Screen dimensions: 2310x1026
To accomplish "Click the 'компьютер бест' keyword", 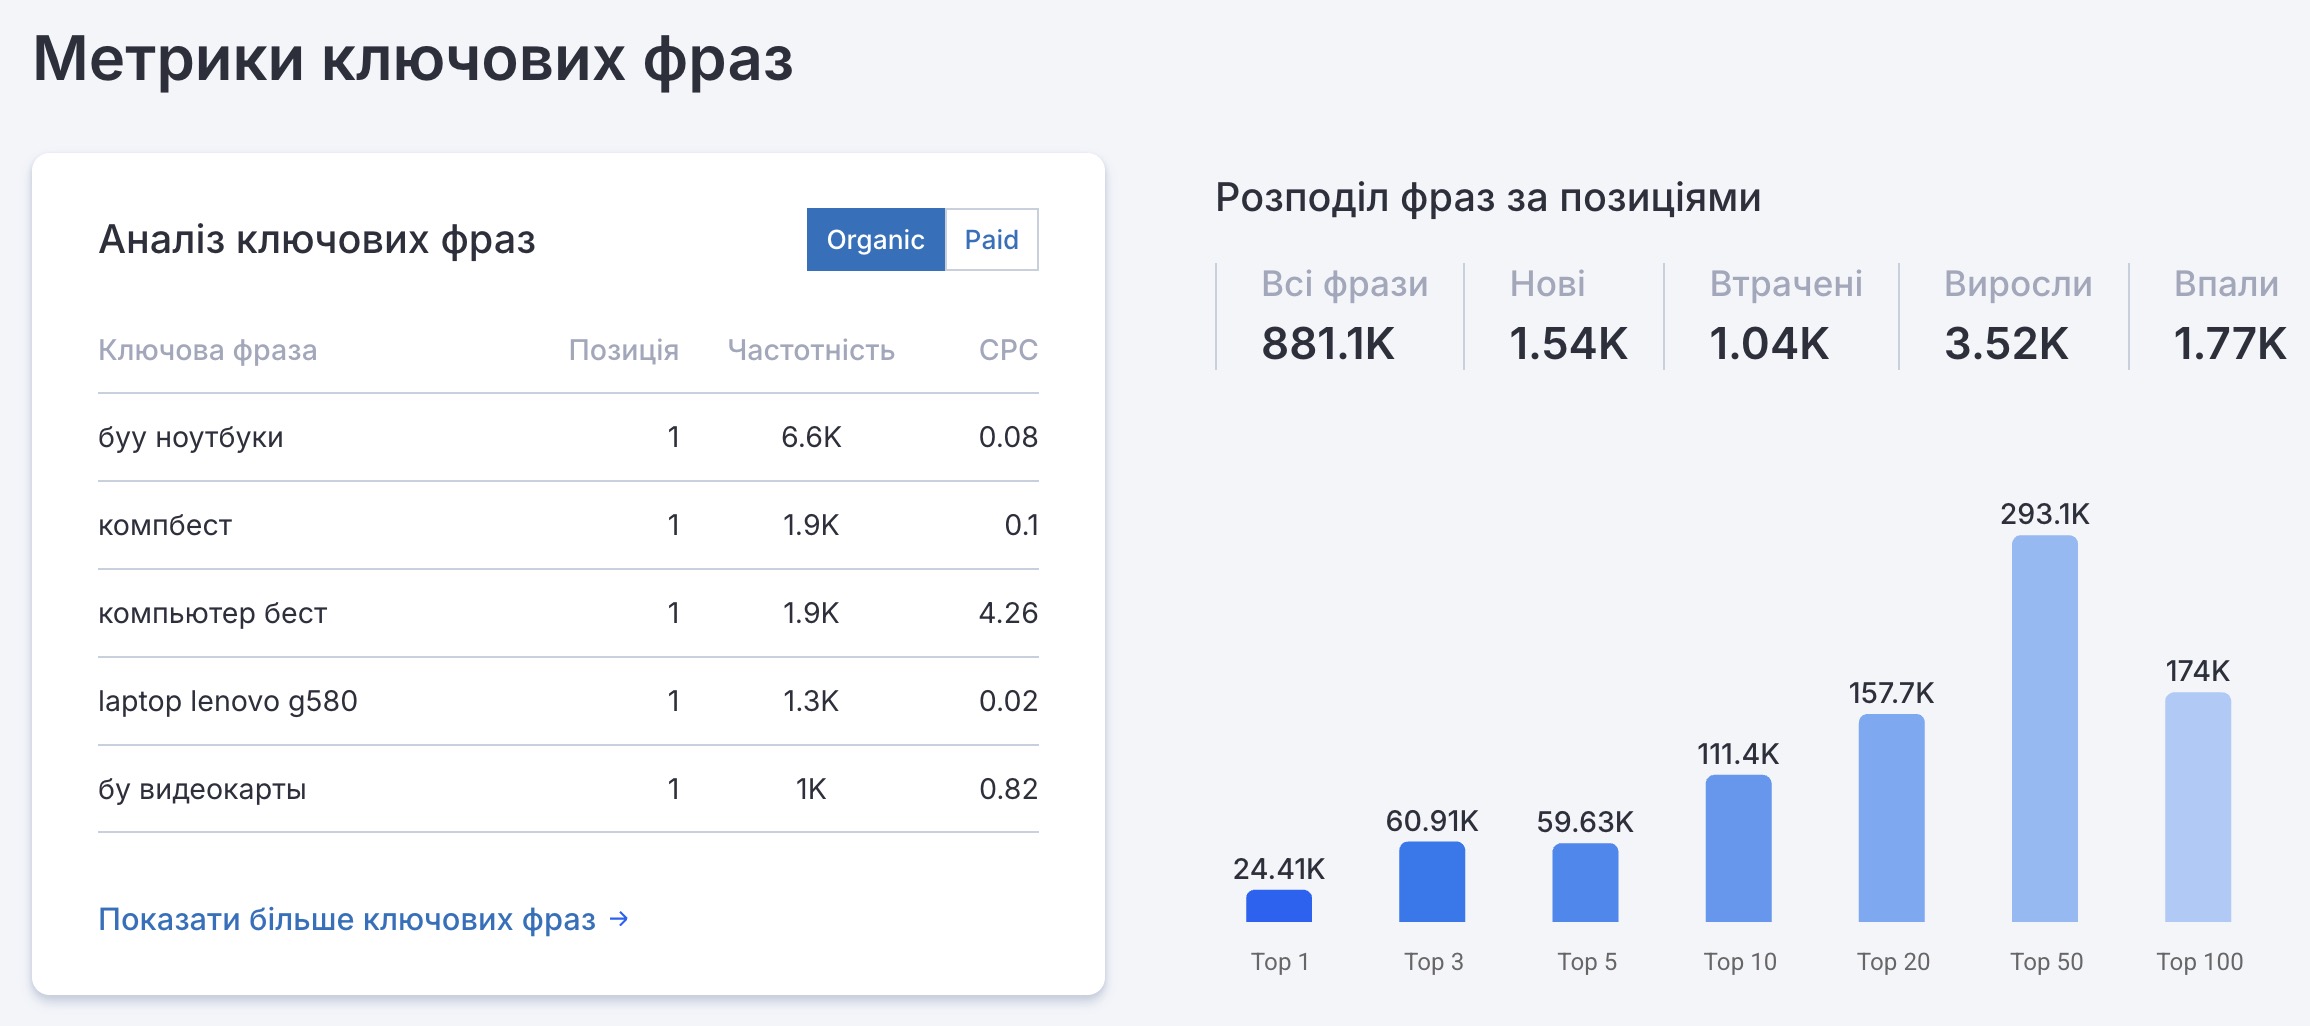I will (212, 613).
